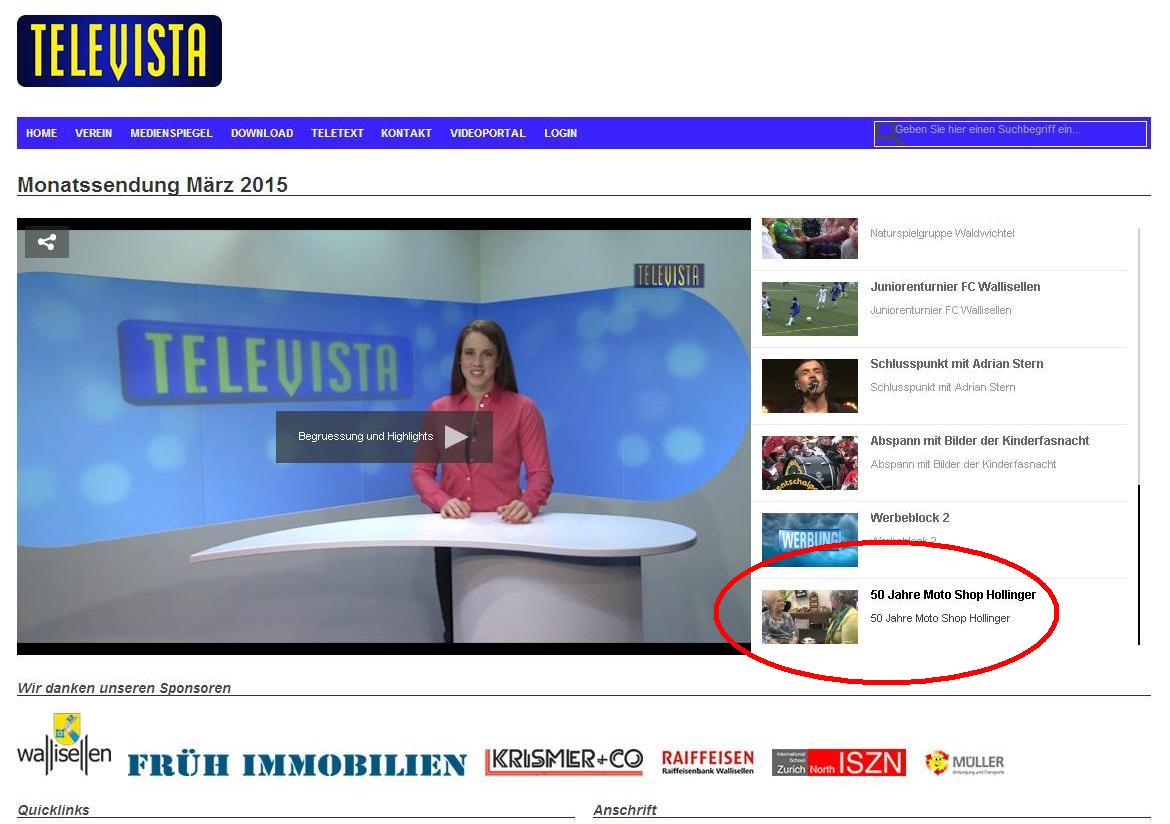Open the Raiffeisen sponsor logo

[x=708, y=763]
